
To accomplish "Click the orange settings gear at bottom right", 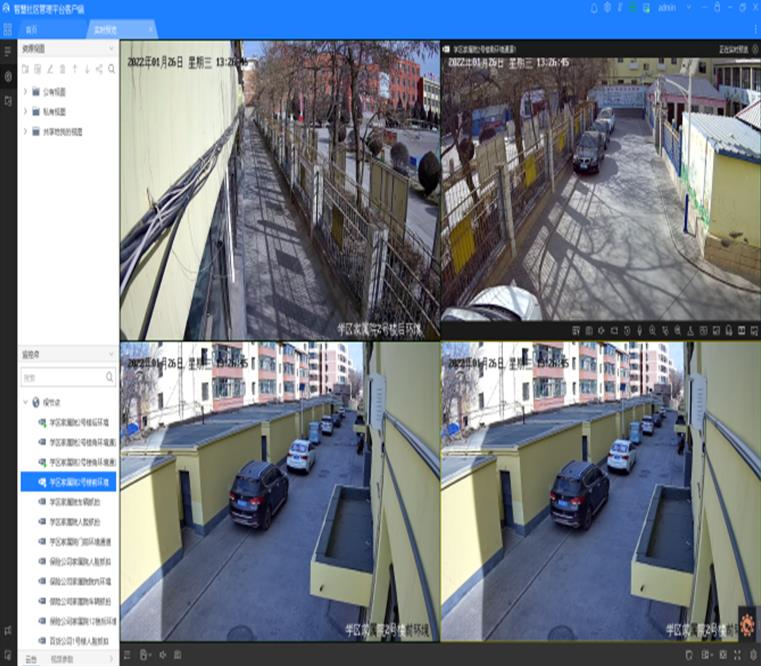I will (747, 625).
